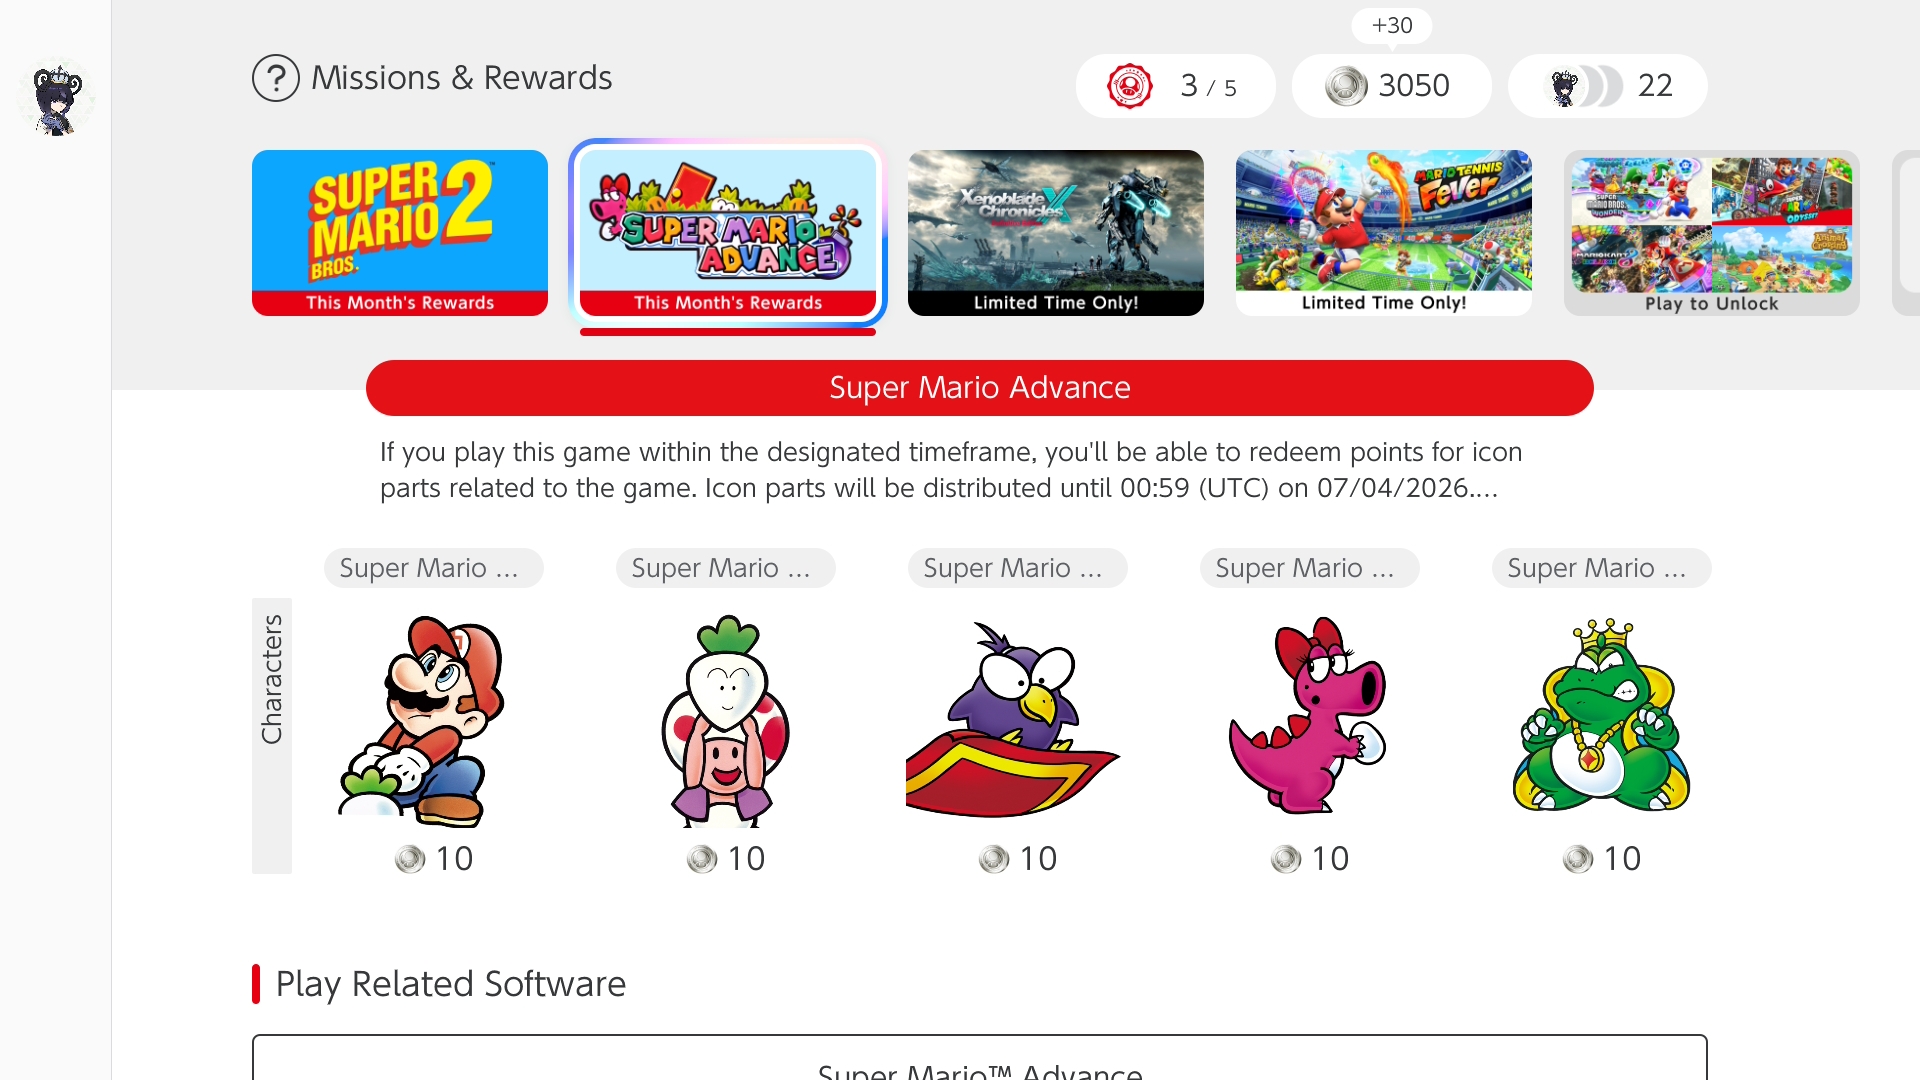1920x1080 pixels.
Task: Open the red mission stamp counter 3/5
Action: tap(1175, 86)
